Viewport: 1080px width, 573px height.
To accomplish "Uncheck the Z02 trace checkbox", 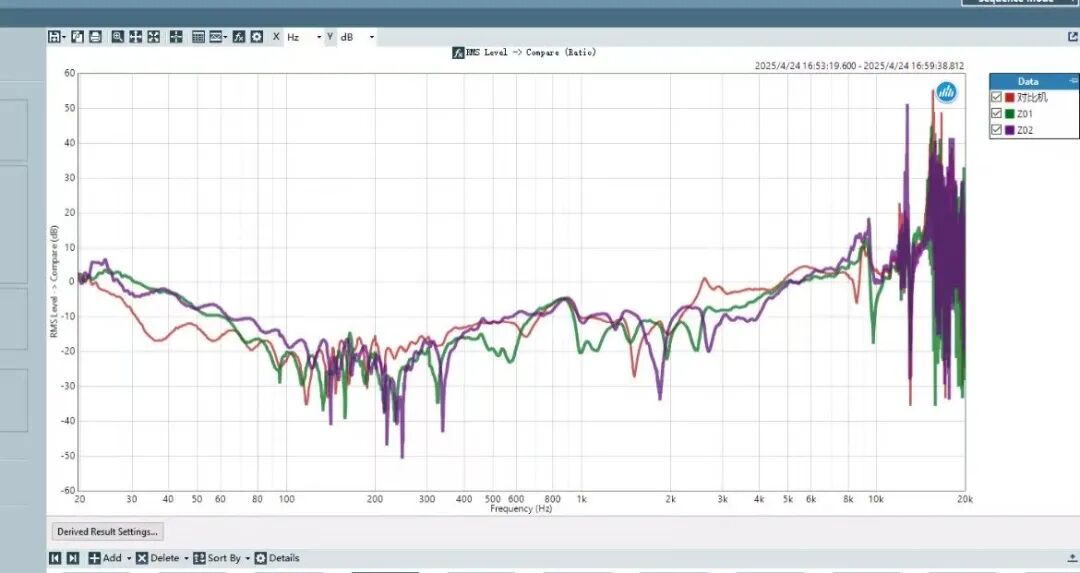I will [996, 129].
